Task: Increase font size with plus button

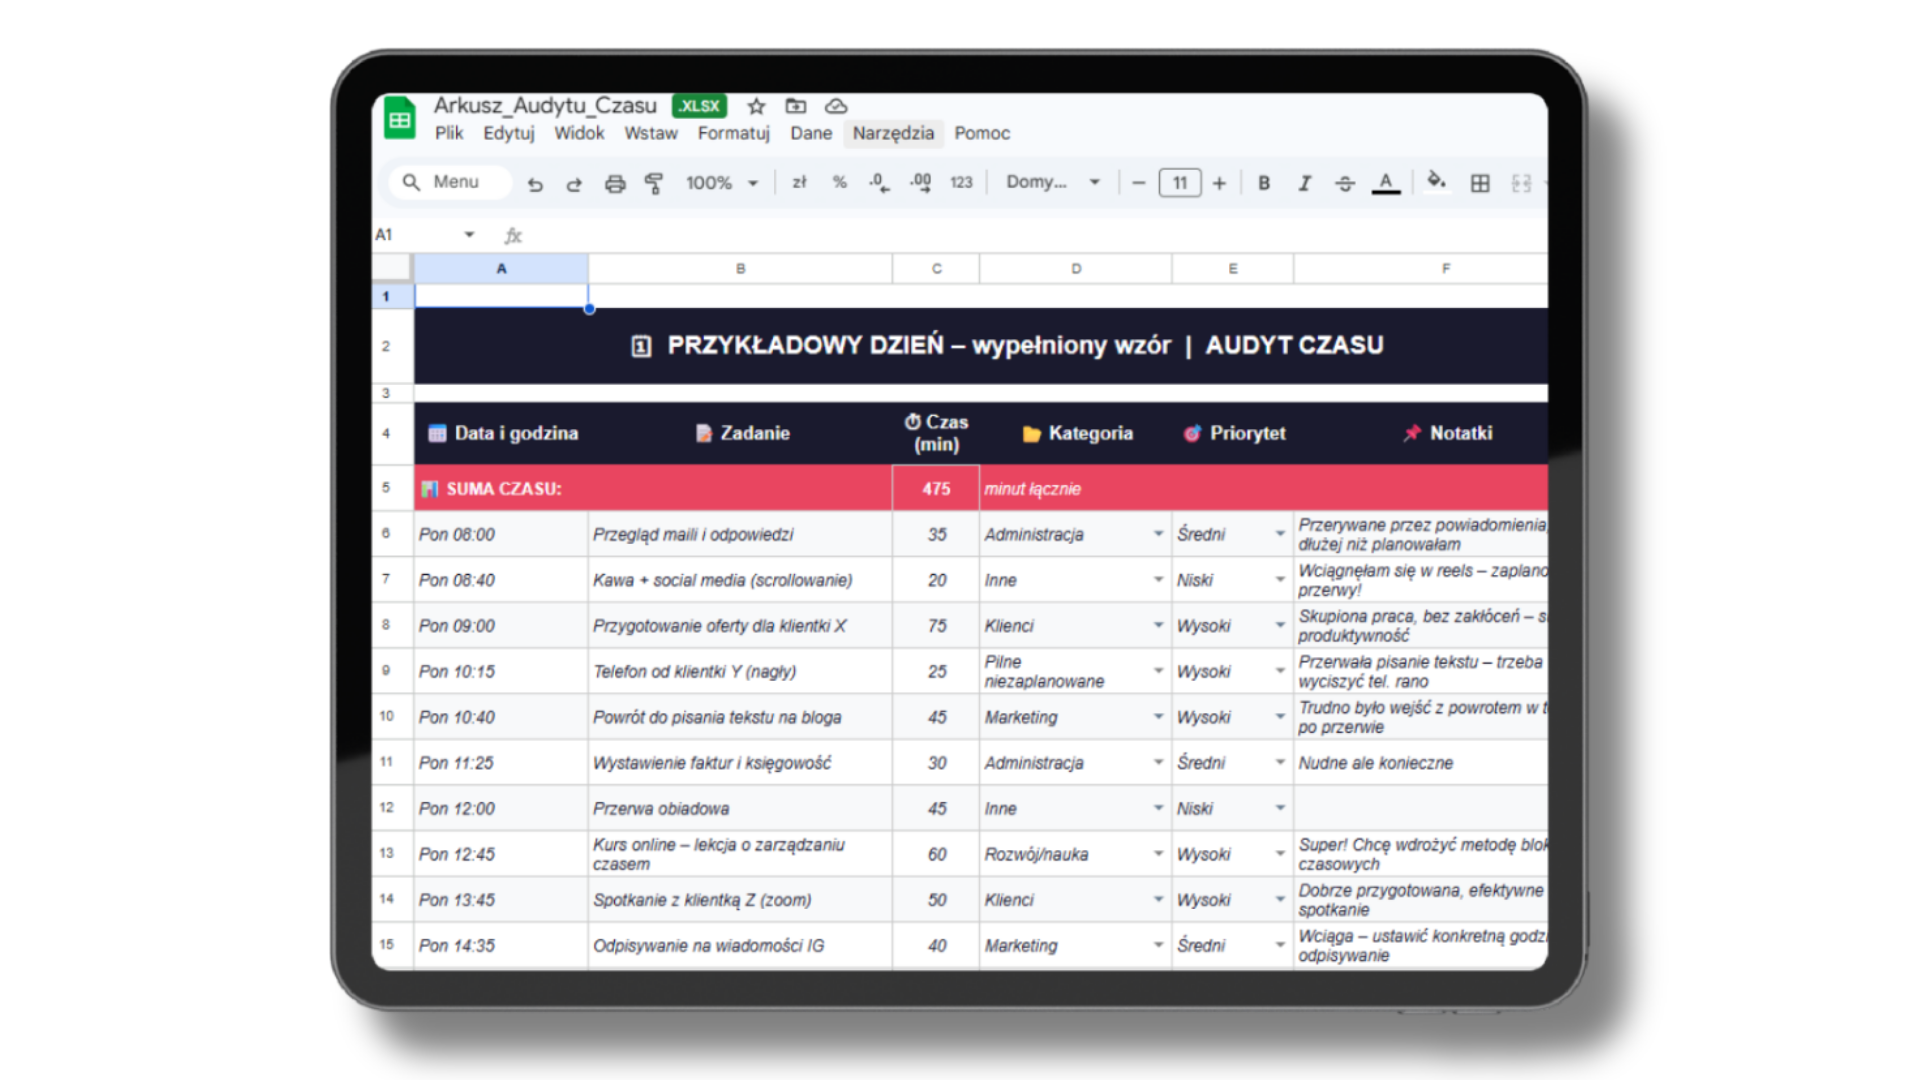Action: point(1219,183)
